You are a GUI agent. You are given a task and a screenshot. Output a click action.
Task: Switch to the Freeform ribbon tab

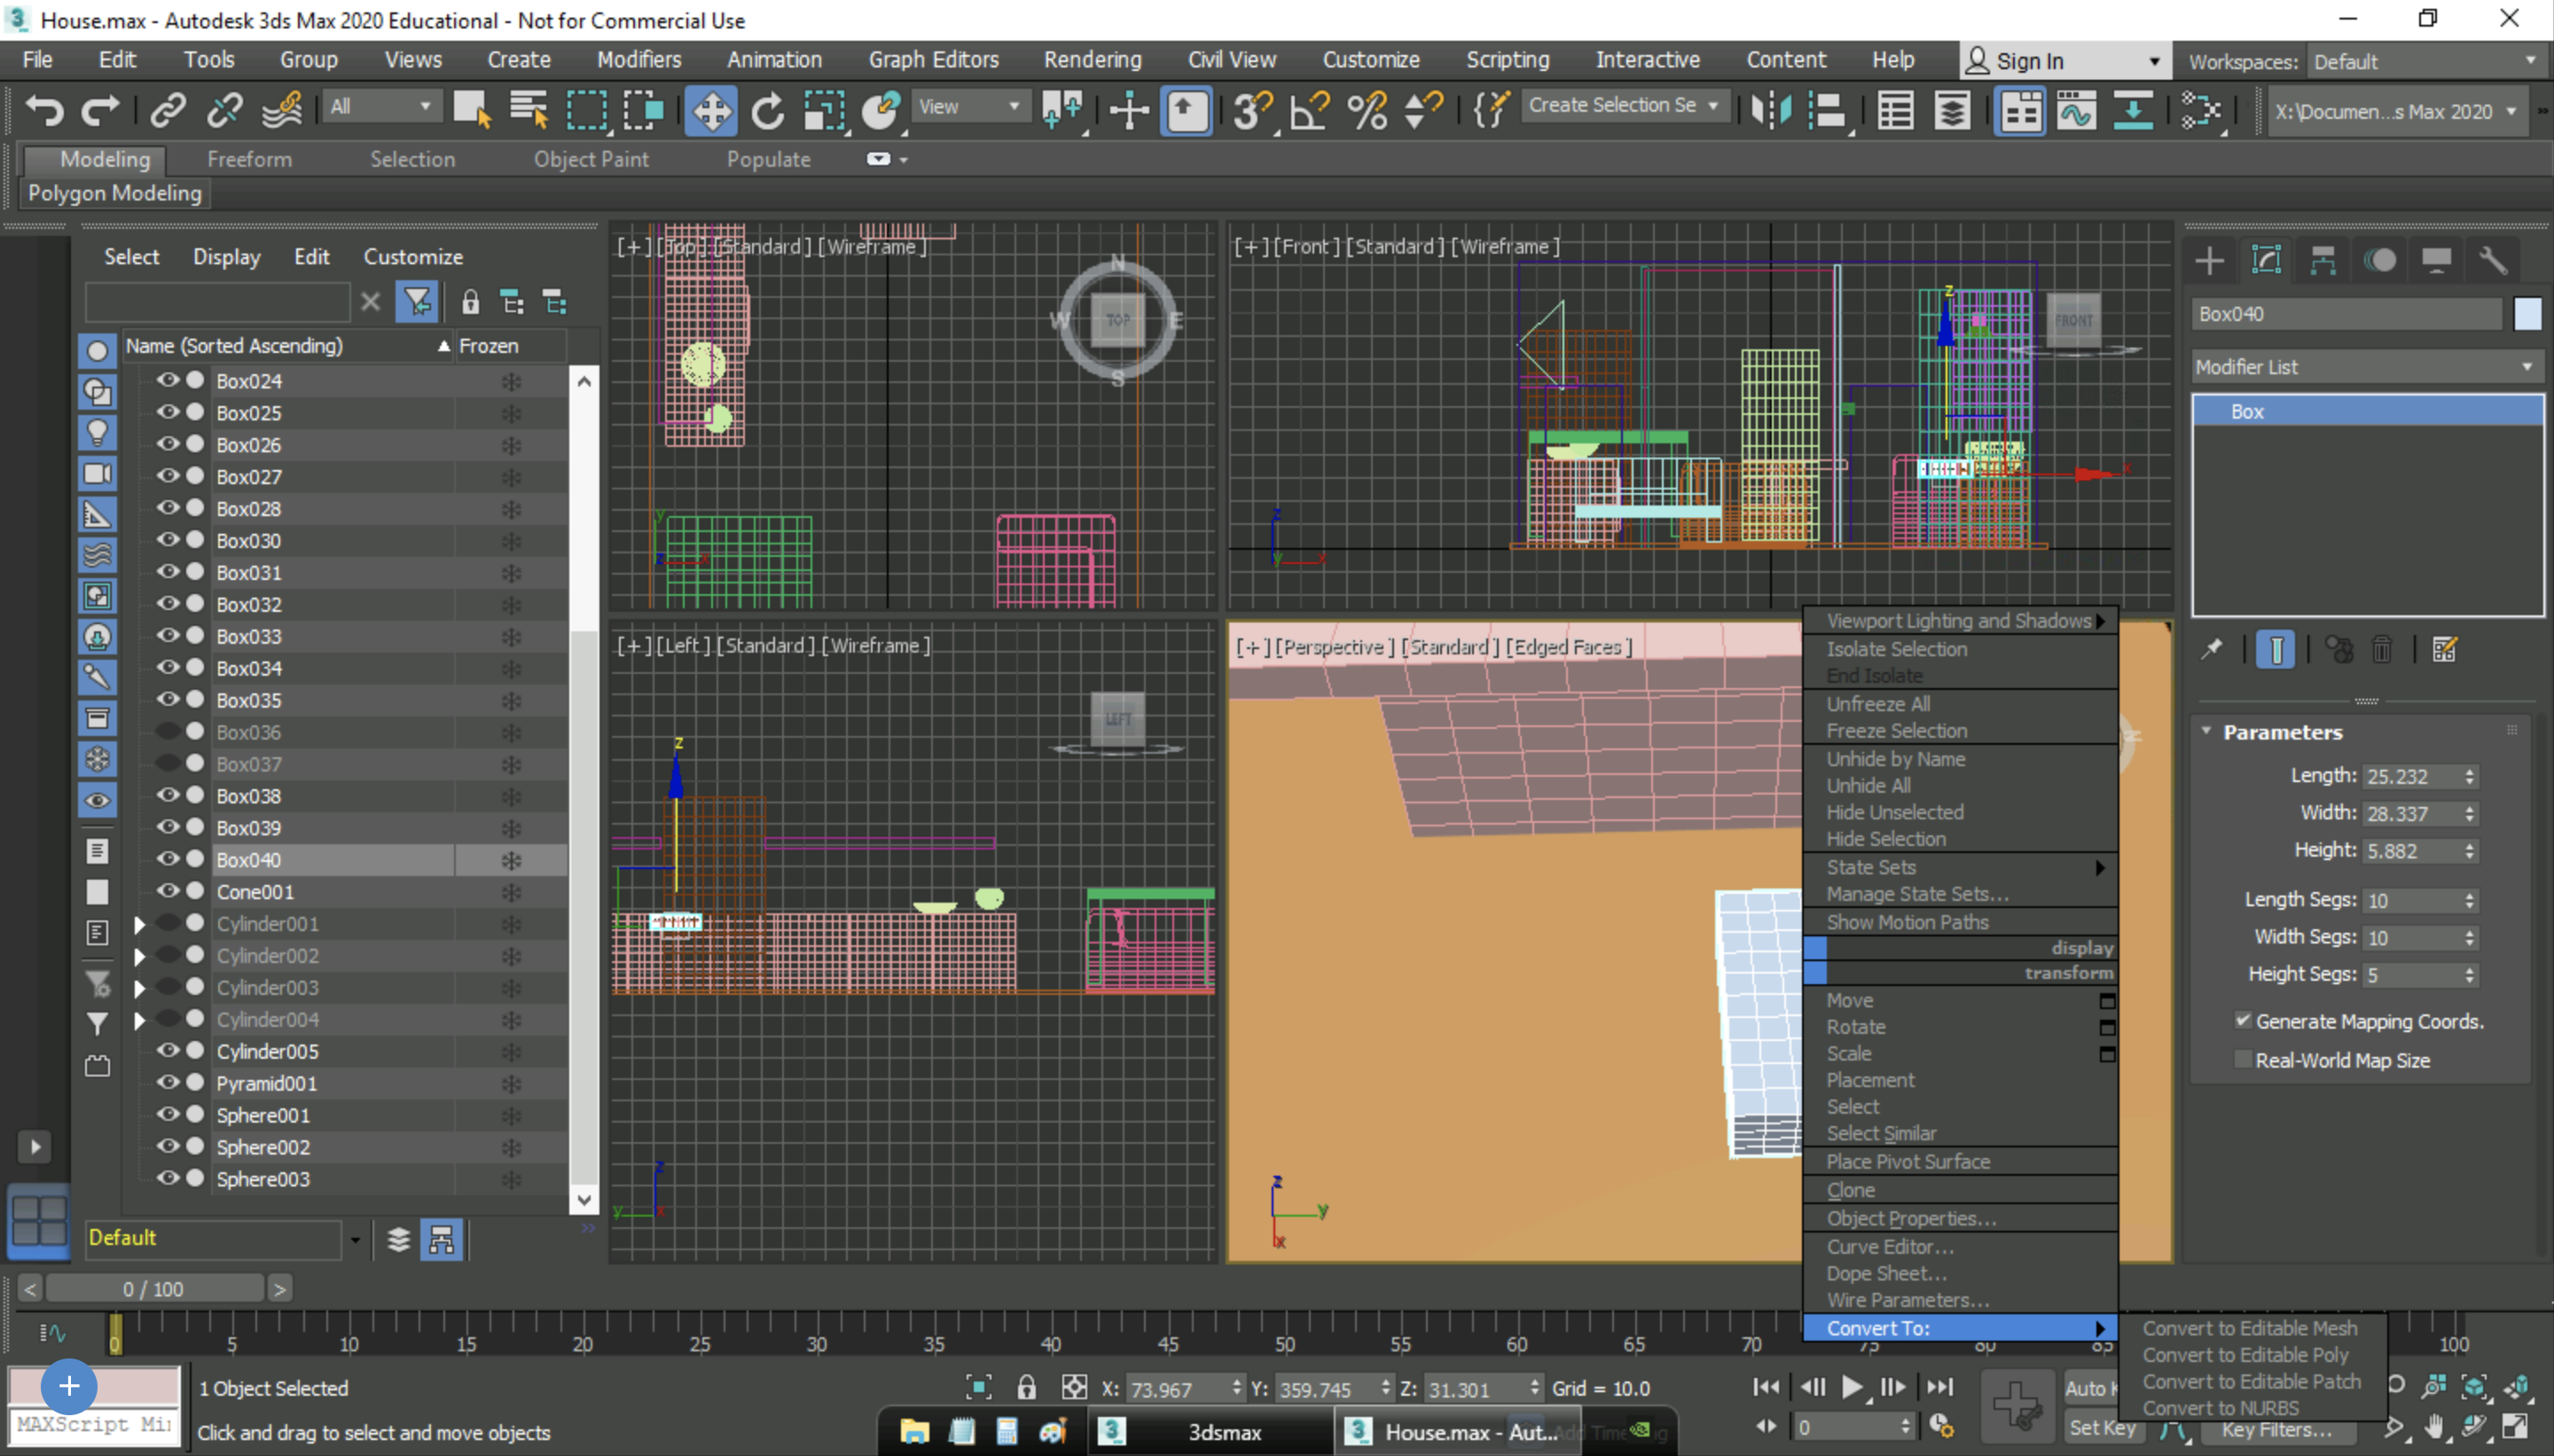249,159
